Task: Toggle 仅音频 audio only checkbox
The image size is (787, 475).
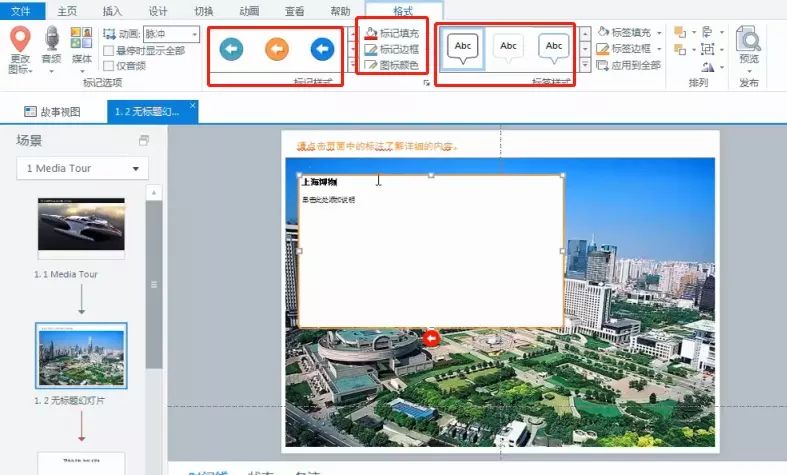Action: coord(108,65)
